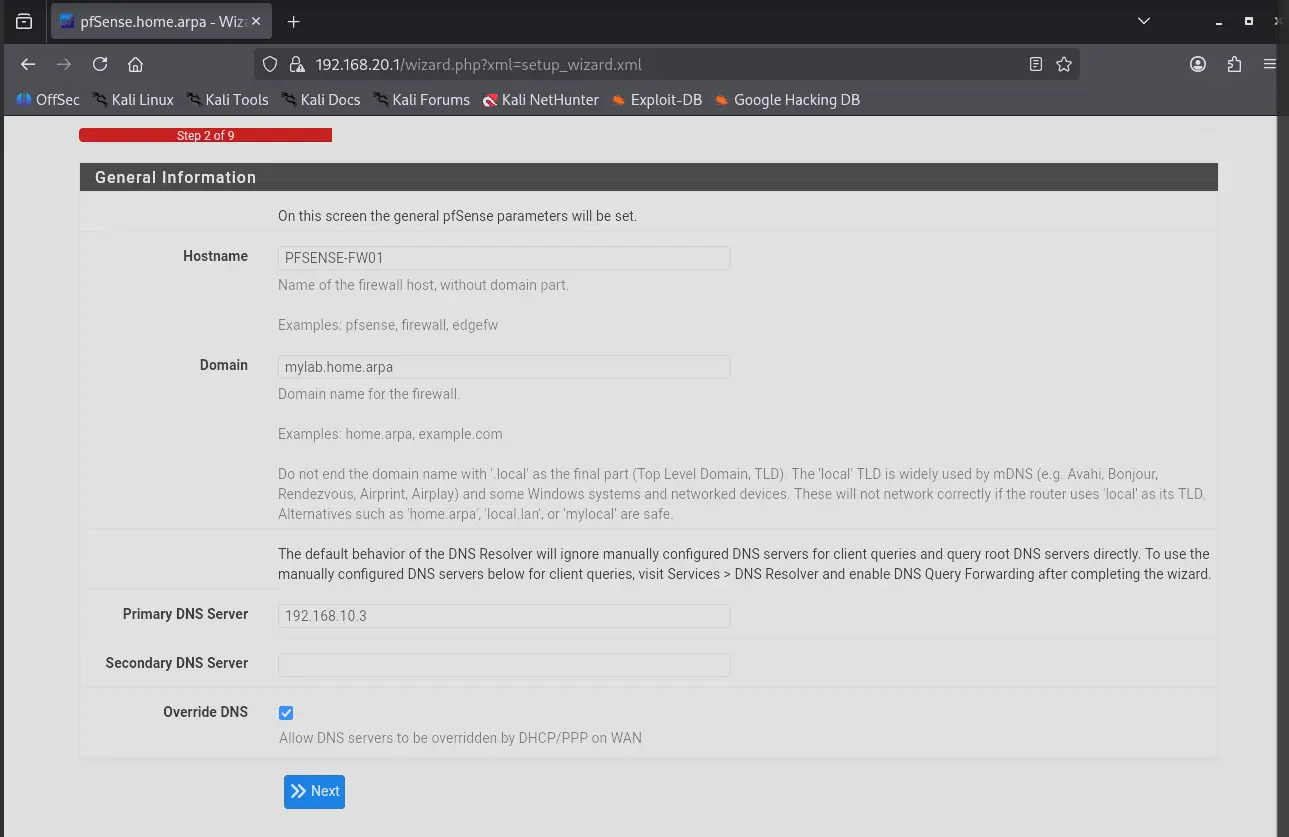Open the site security padlock info
The image size is (1289, 837).
296,64
